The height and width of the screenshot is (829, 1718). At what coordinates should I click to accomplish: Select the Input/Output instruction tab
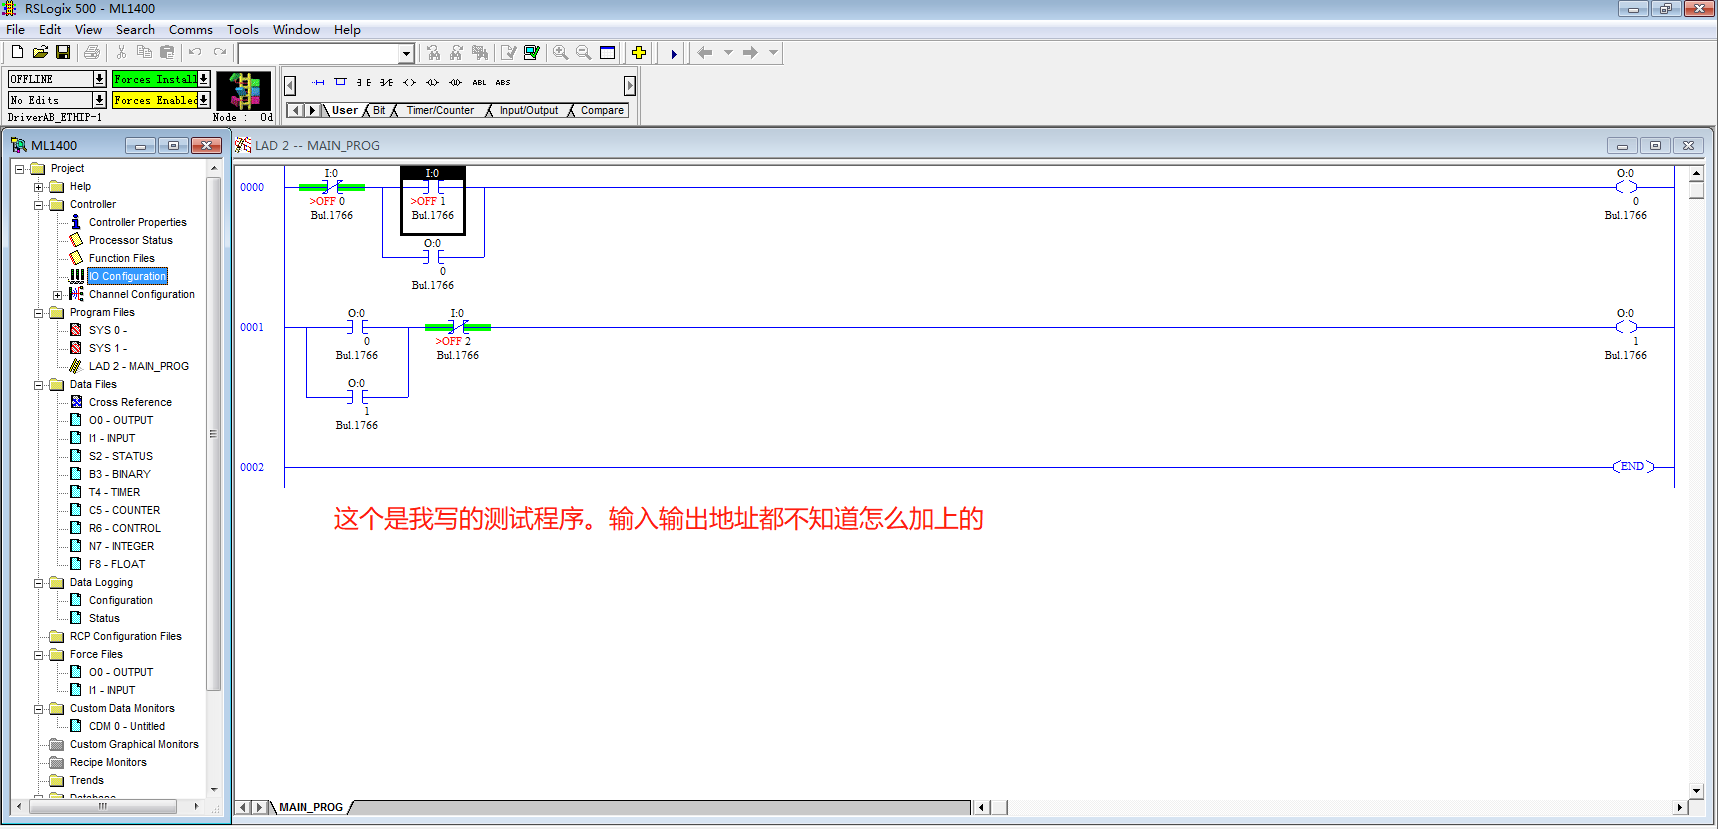528,111
